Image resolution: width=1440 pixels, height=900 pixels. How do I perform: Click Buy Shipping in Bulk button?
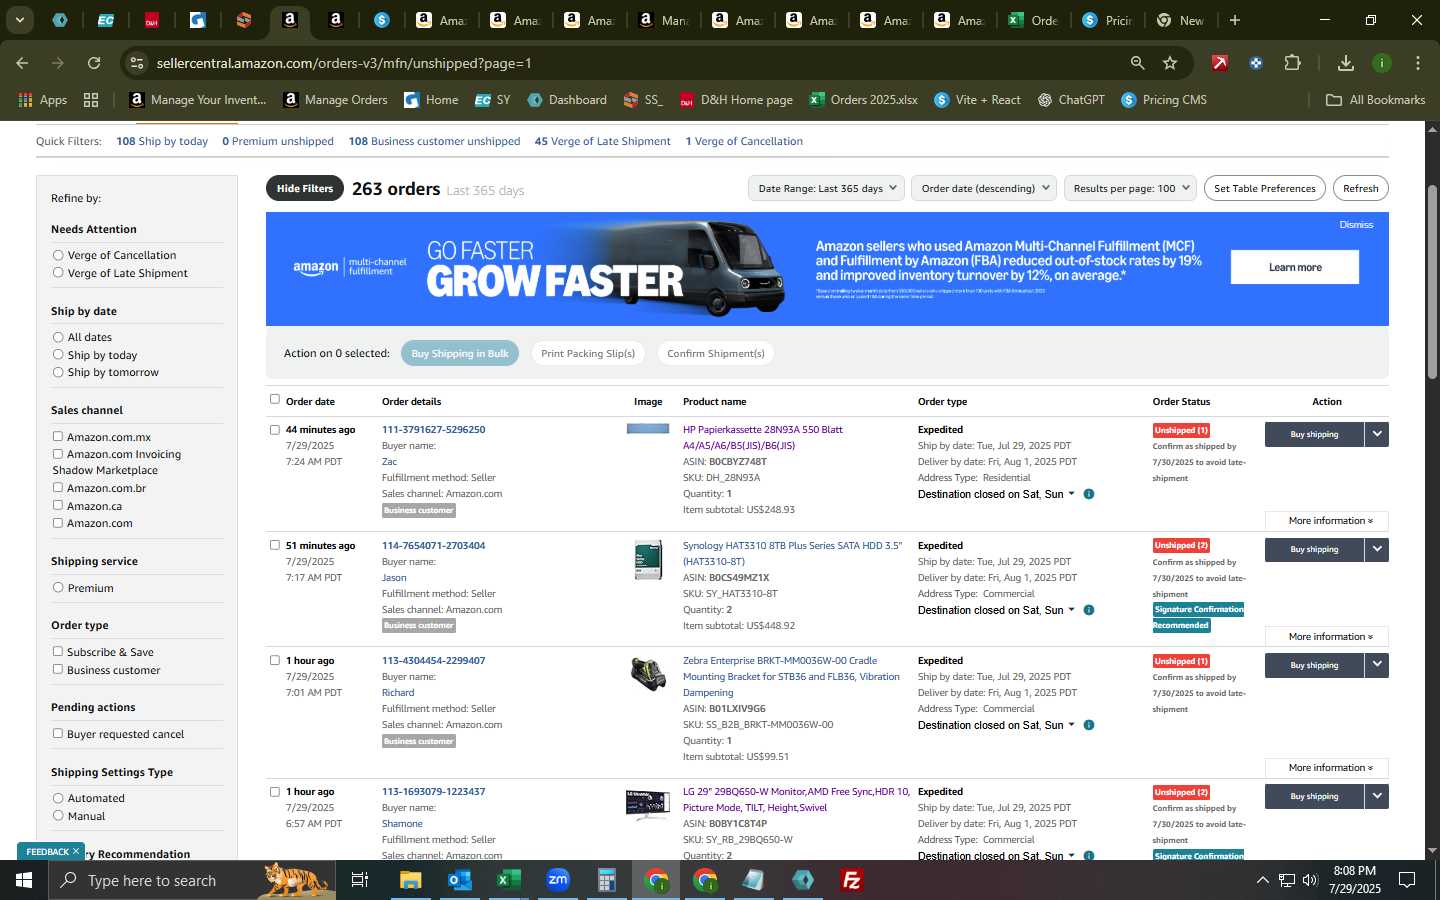click(460, 353)
